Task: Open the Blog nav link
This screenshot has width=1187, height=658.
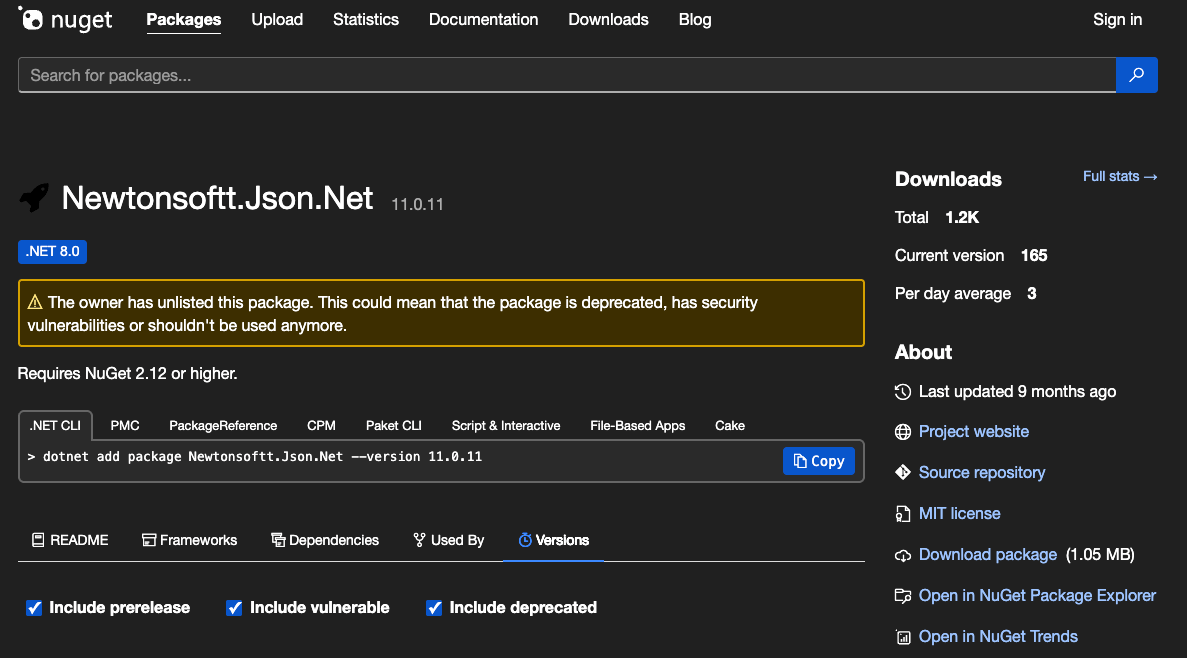Action: click(x=695, y=20)
